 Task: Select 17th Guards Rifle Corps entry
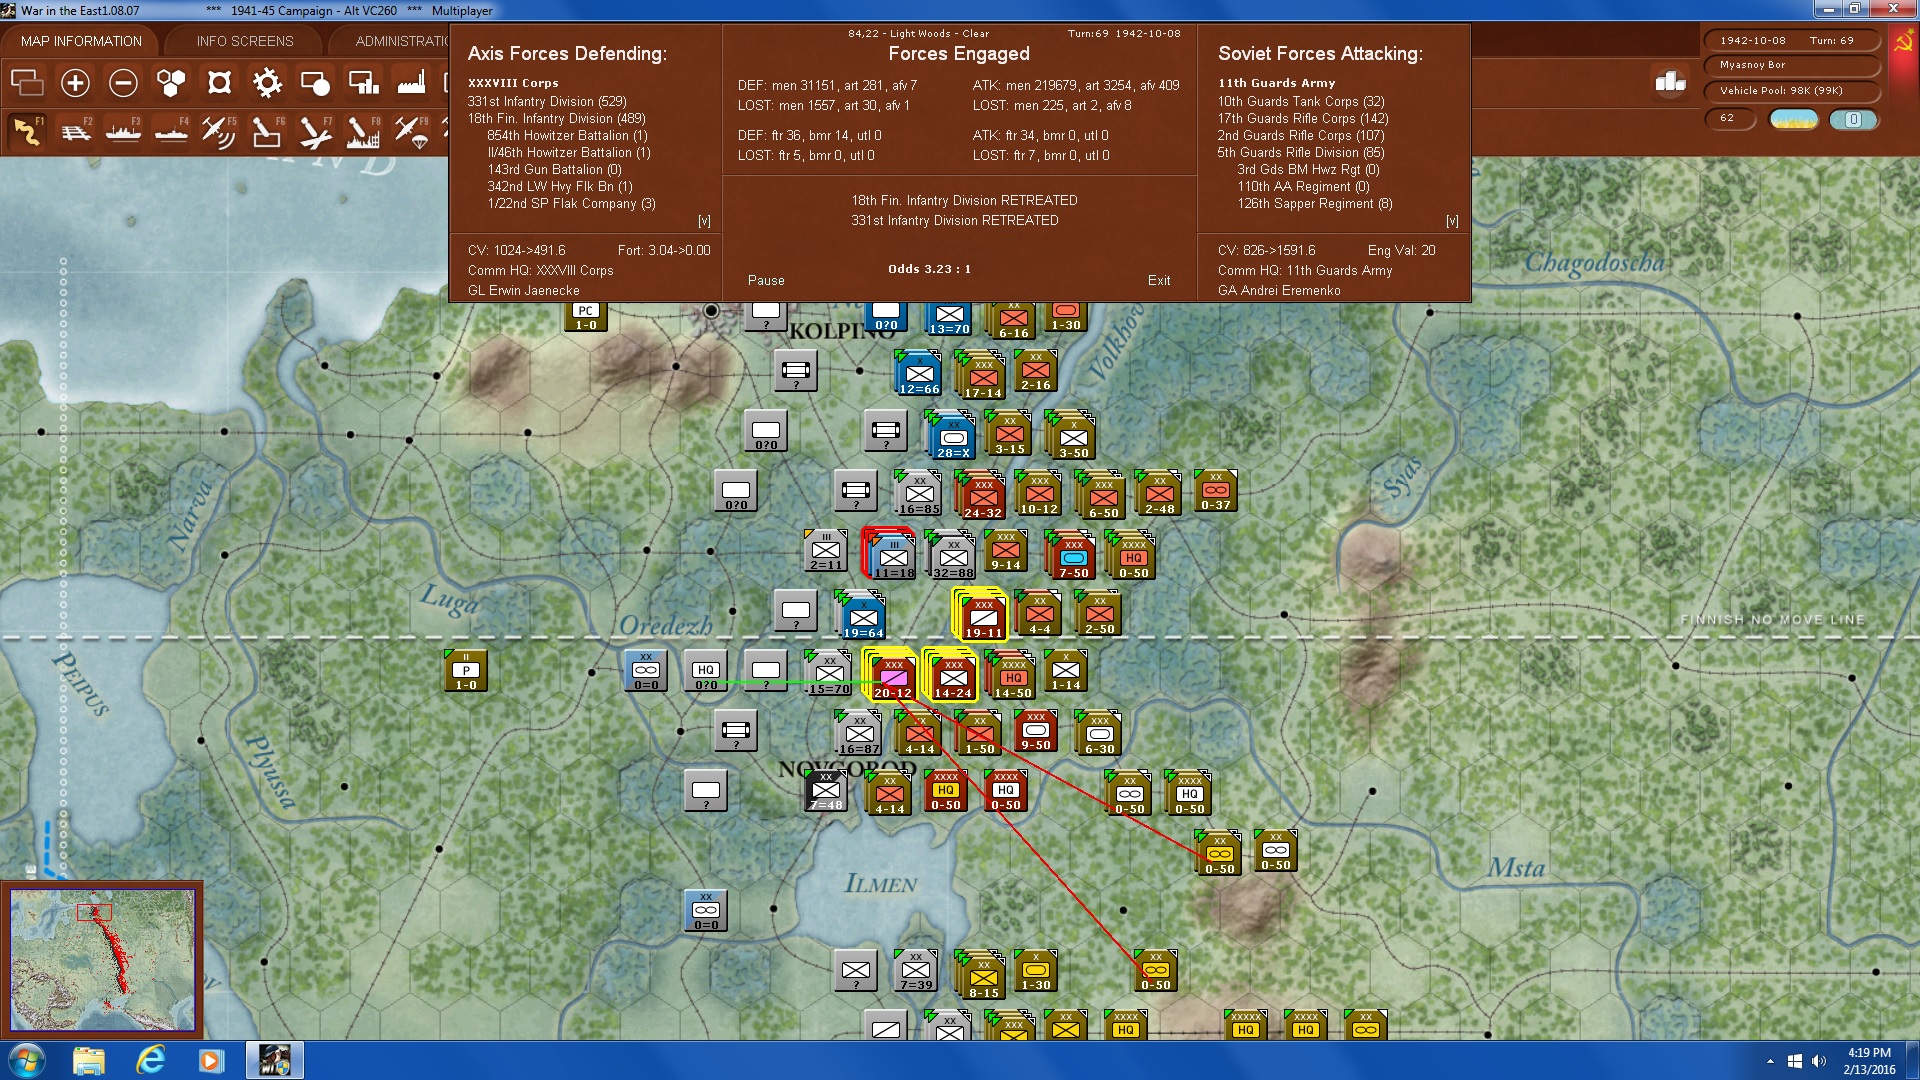pyautogui.click(x=1303, y=118)
